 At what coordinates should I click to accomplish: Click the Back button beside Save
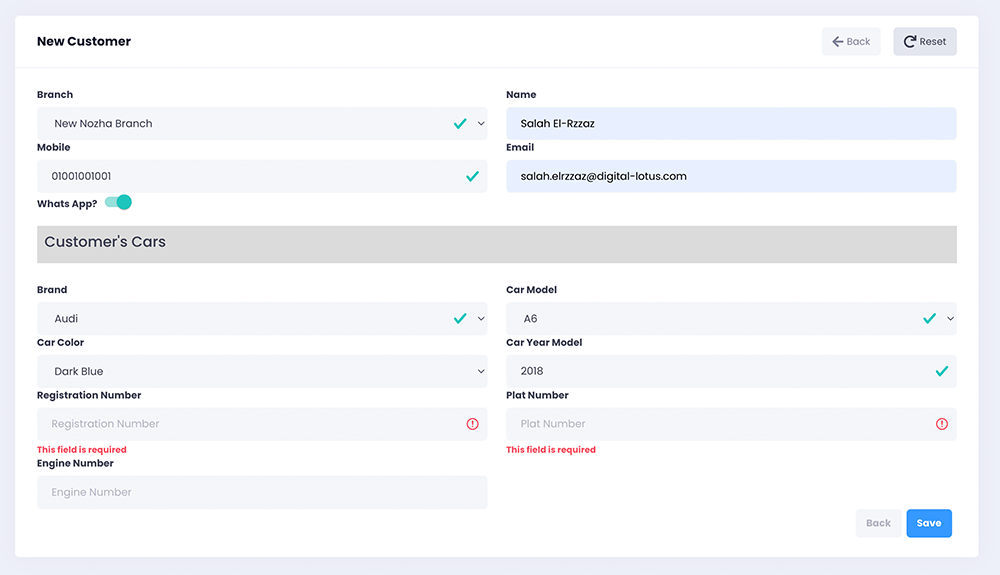878,523
